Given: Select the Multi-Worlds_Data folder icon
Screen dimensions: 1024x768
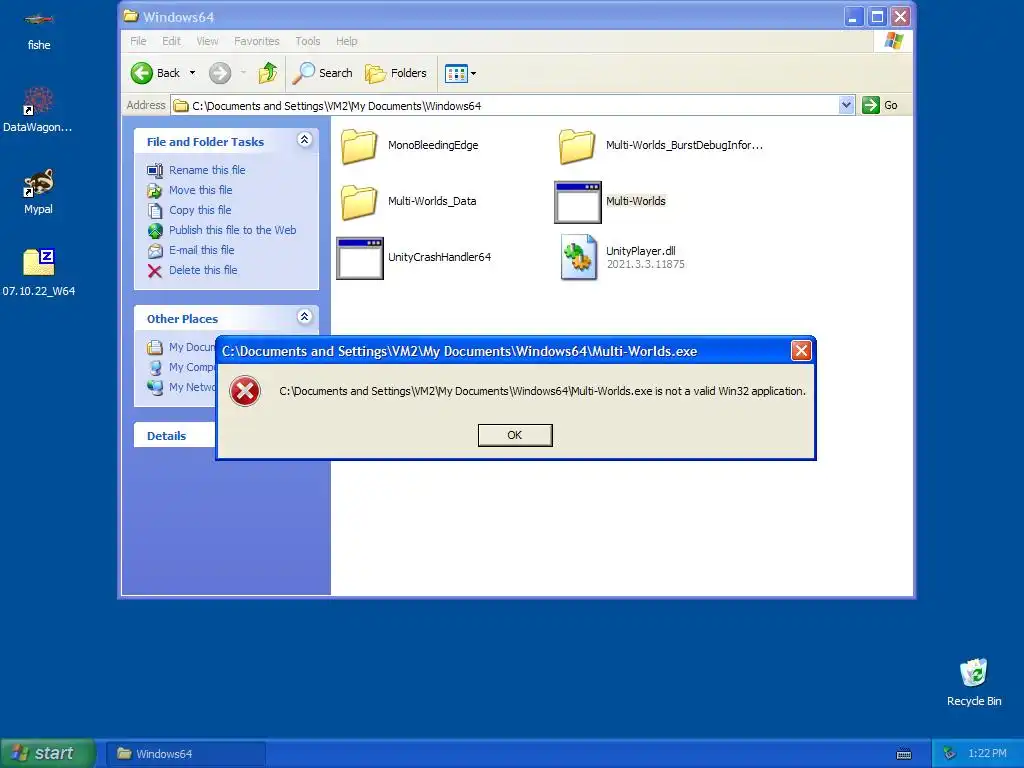Looking at the screenshot, I should pyautogui.click(x=359, y=201).
